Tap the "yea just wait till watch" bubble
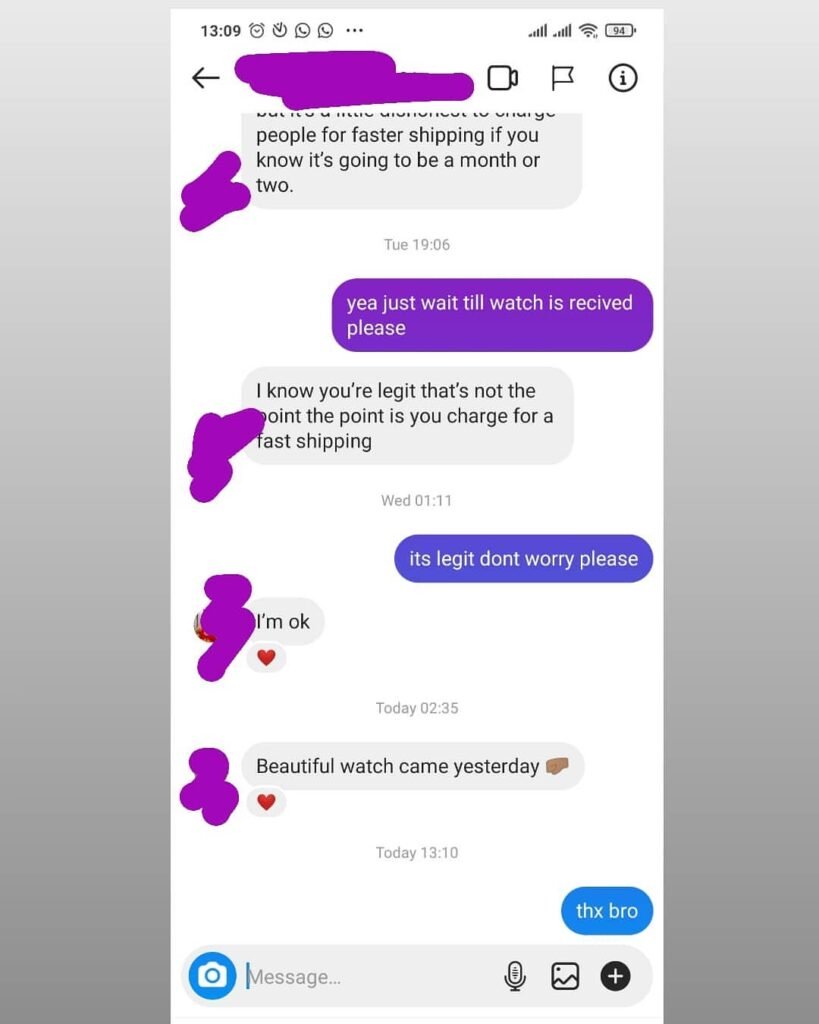Screen dimensions: 819x1024 pyautogui.click(x=492, y=315)
